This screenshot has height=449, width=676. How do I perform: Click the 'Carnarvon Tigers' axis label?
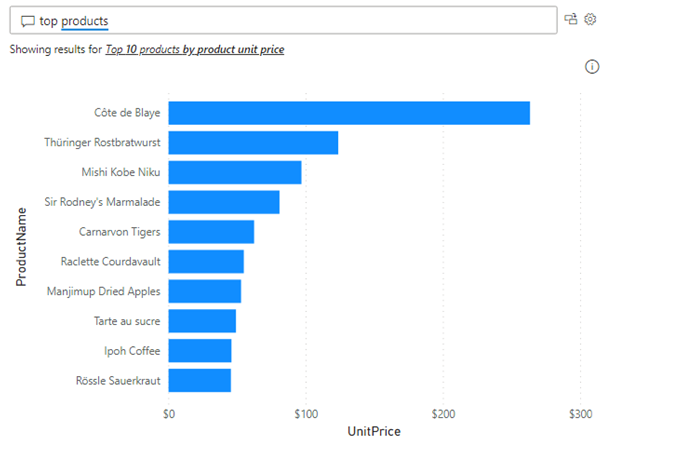[119, 232]
